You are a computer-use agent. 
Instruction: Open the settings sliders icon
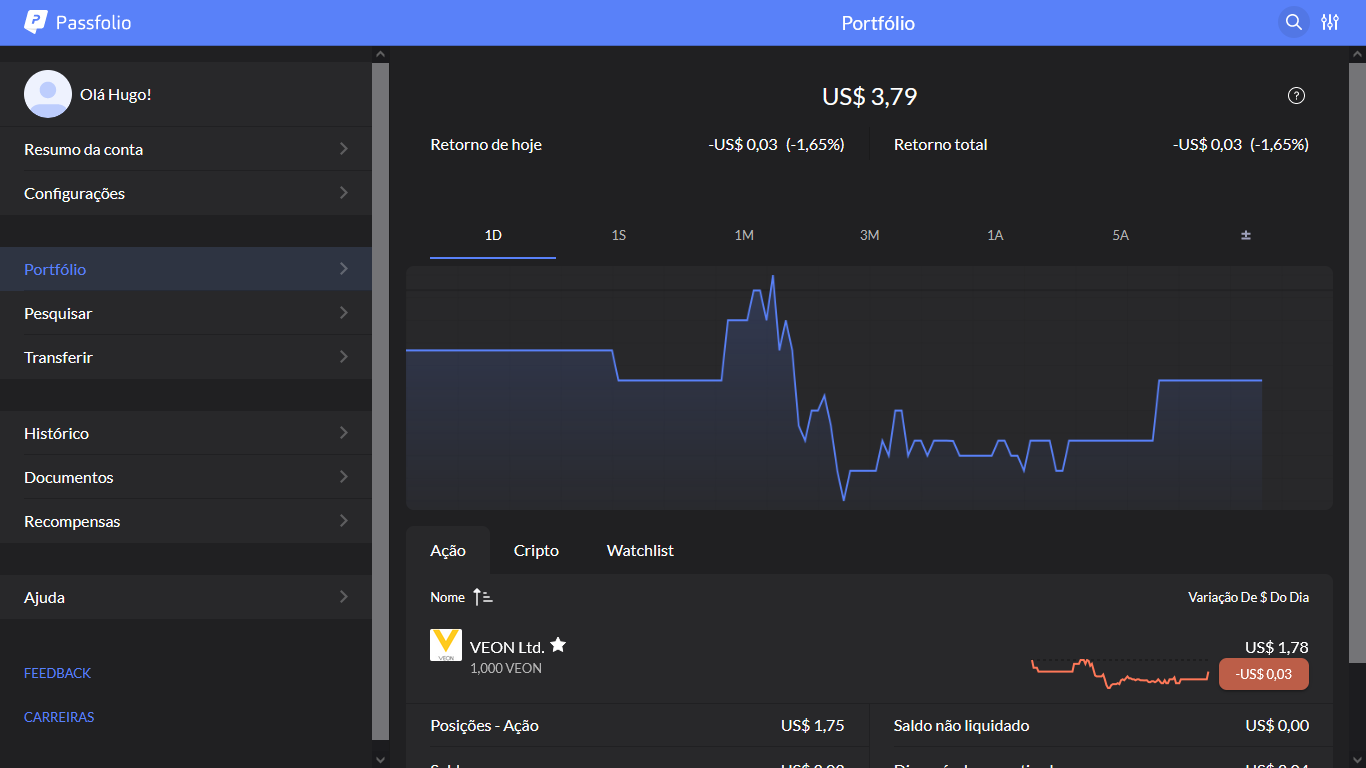tap(1330, 22)
